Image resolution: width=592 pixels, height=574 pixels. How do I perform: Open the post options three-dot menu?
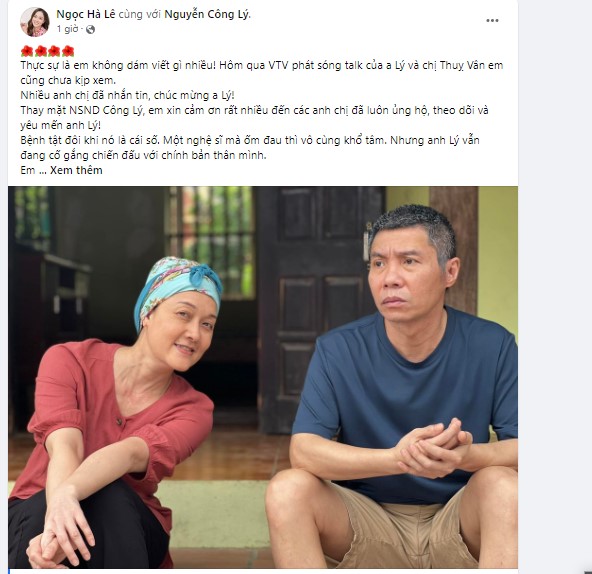492,21
